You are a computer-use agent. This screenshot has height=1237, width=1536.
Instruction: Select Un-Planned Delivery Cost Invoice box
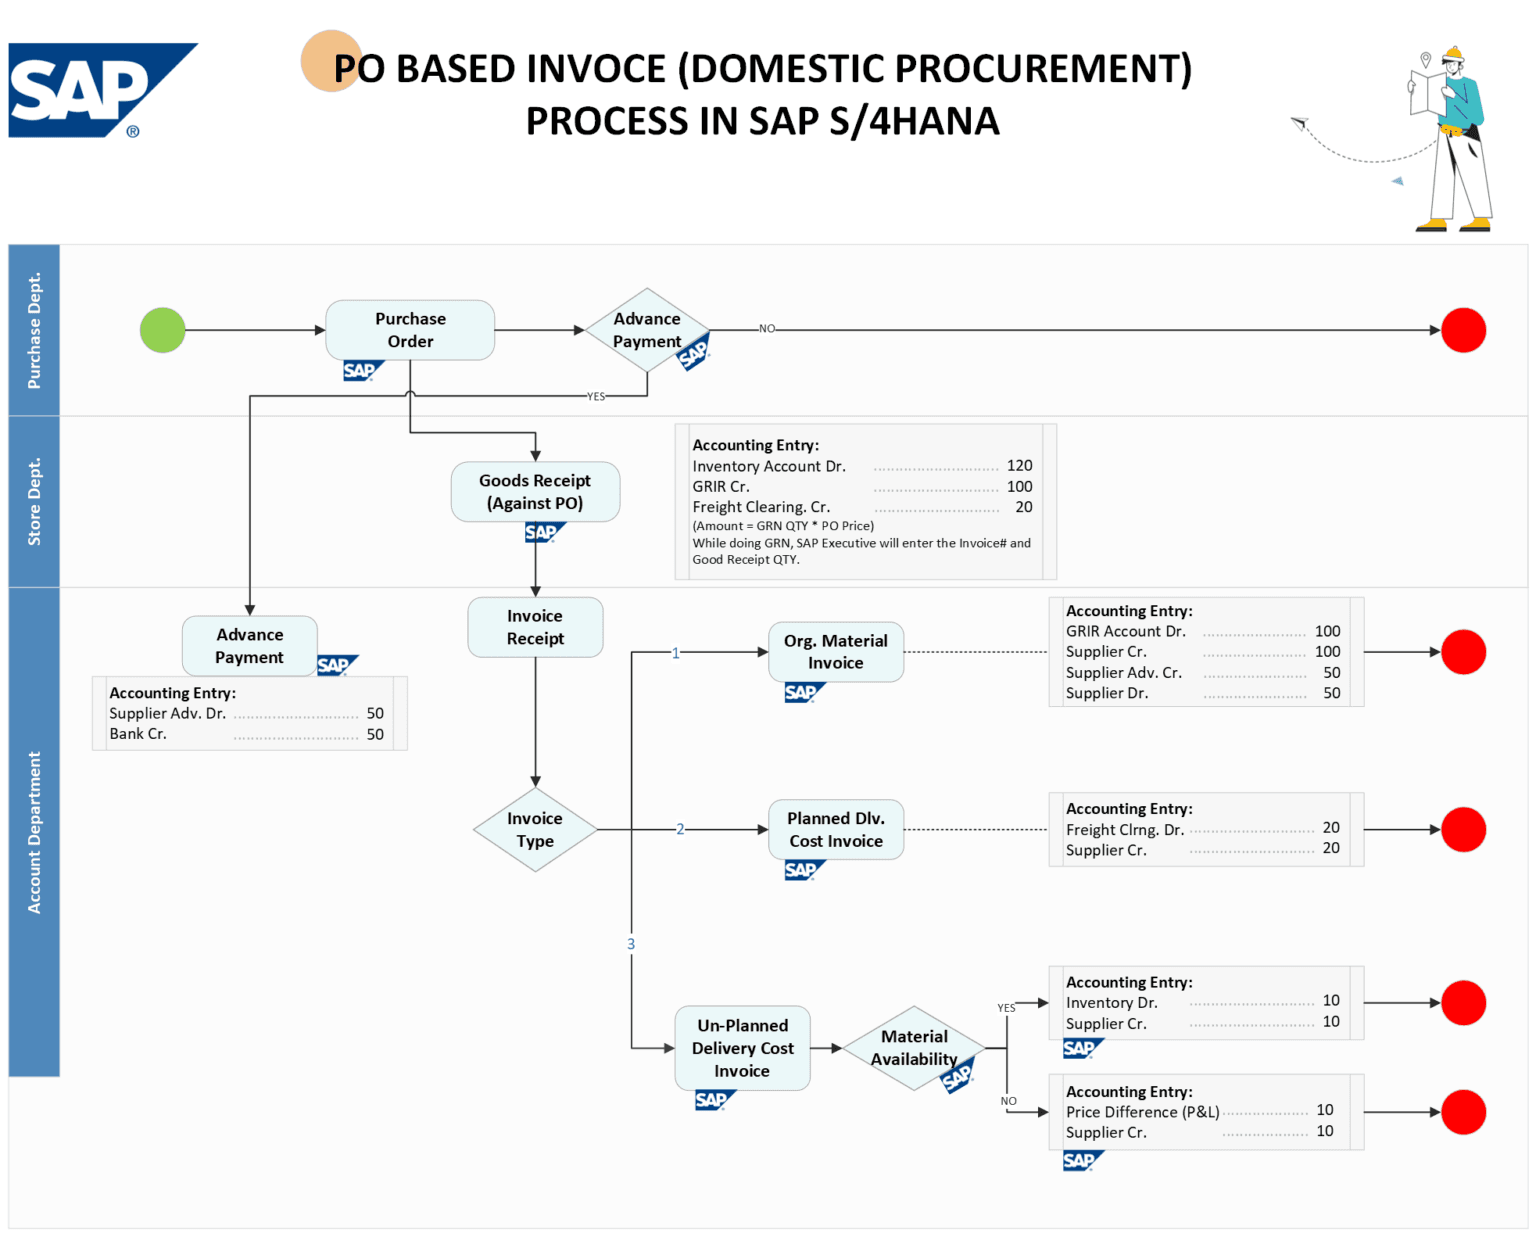[742, 1048]
